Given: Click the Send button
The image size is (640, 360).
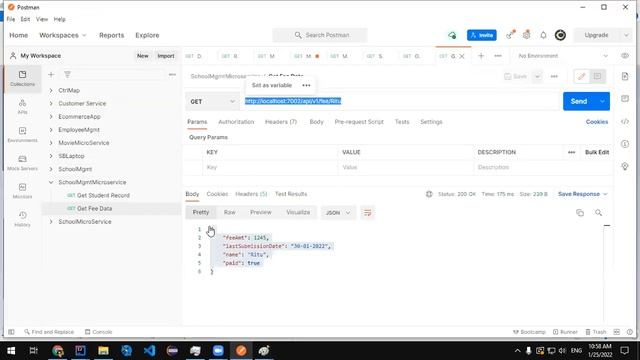Looking at the screenshot, I should (x=579, y=101).
